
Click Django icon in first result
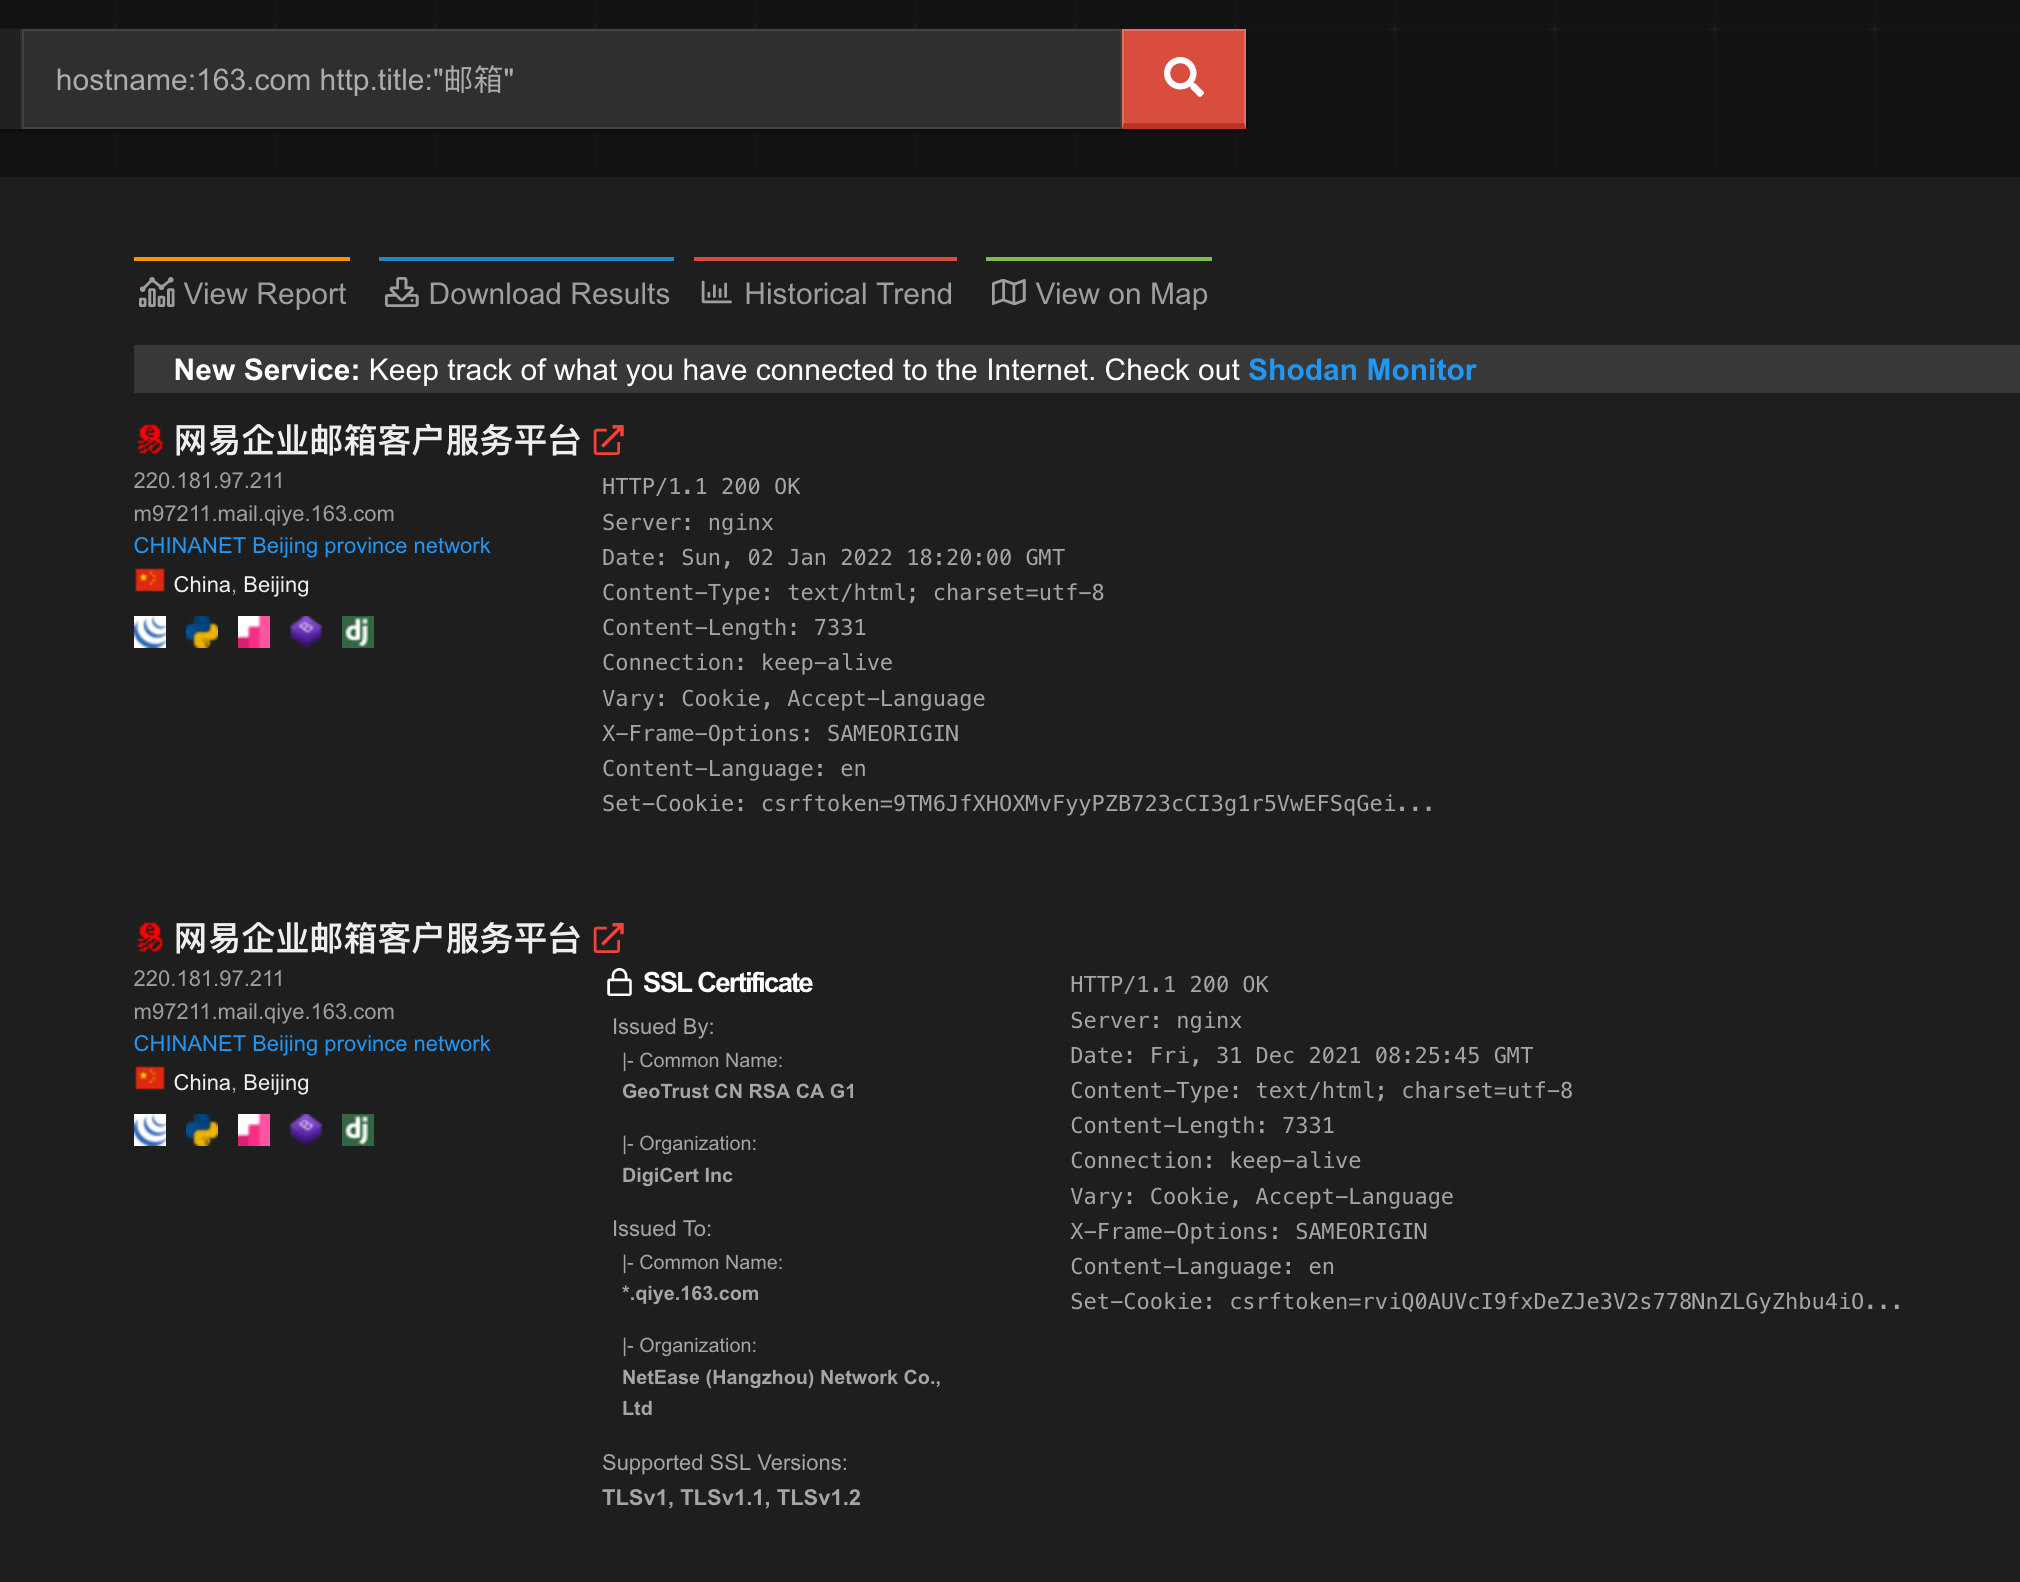point(357,632)
